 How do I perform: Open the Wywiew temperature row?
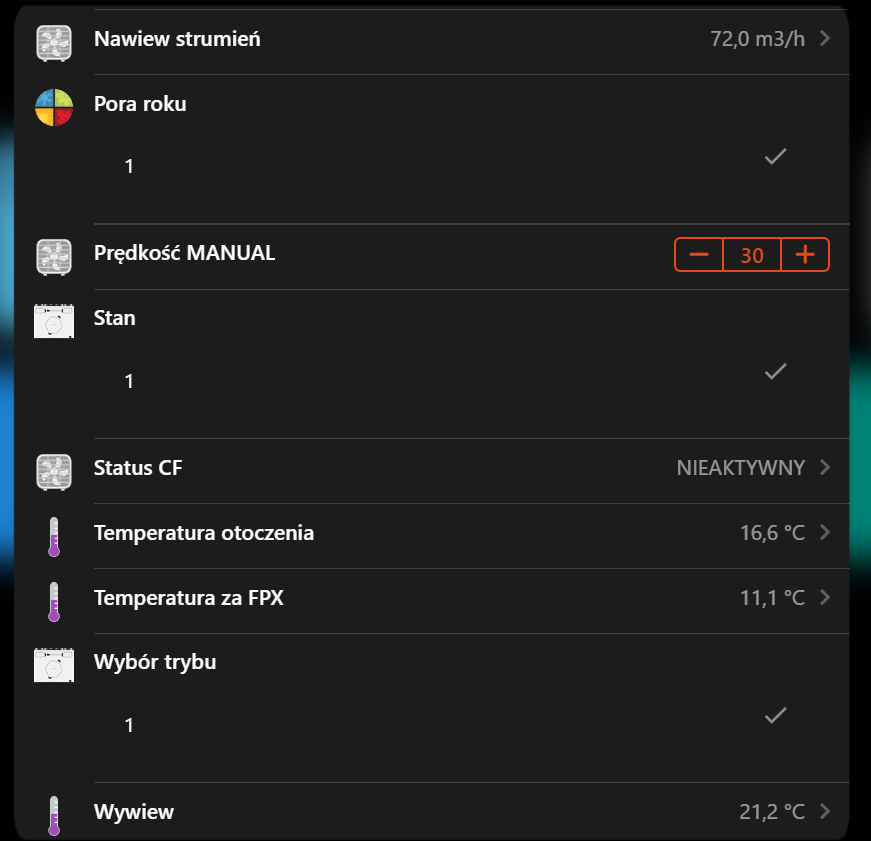pos(472,812)
